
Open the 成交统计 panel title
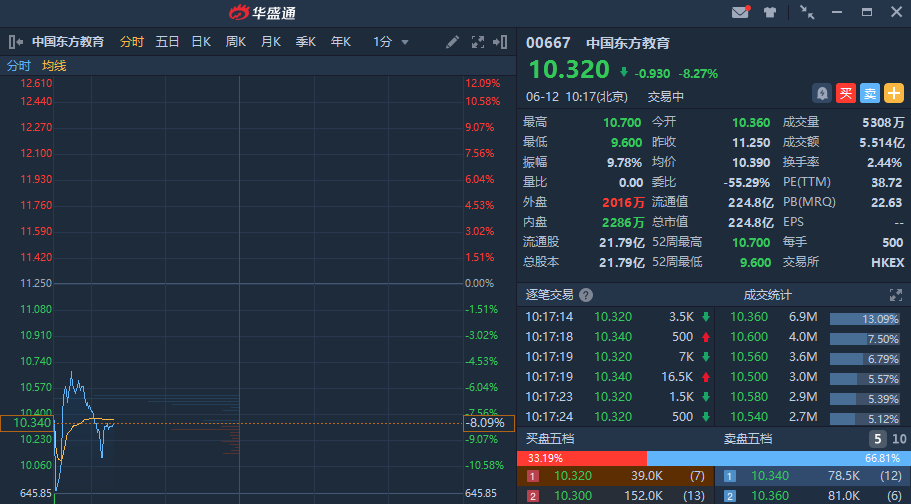767,295
